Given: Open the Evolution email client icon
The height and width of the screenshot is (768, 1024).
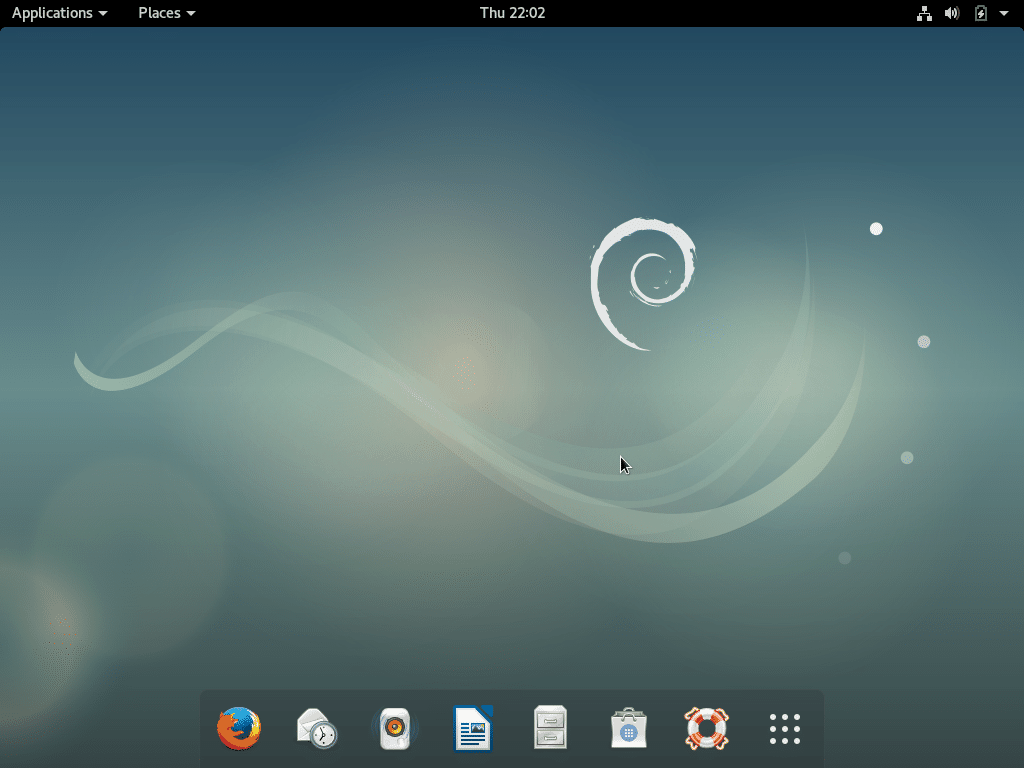Looking at the screenshot, I should tap(317, 729).
